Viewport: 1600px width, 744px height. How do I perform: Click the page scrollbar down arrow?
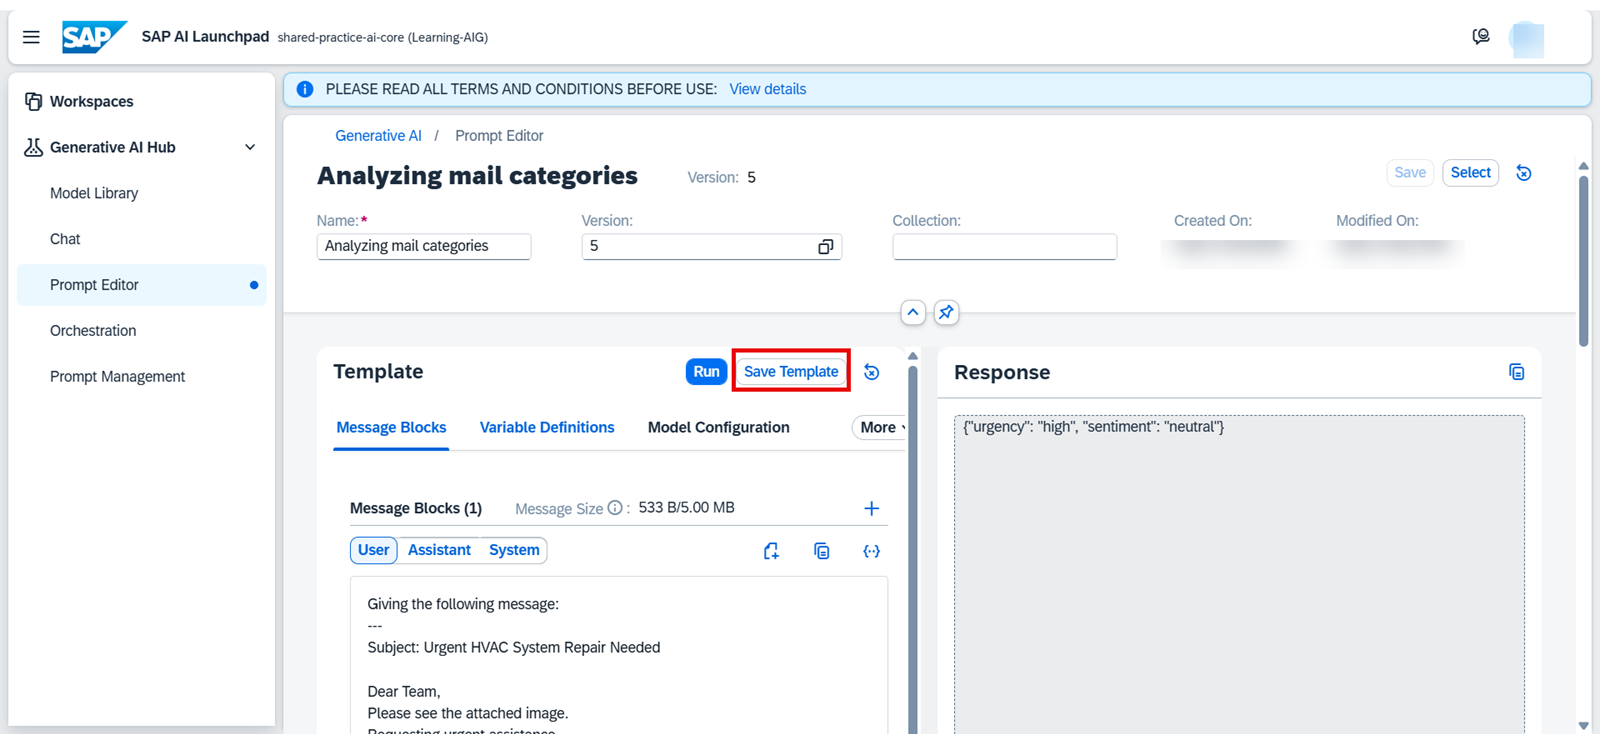point(1584,726)
